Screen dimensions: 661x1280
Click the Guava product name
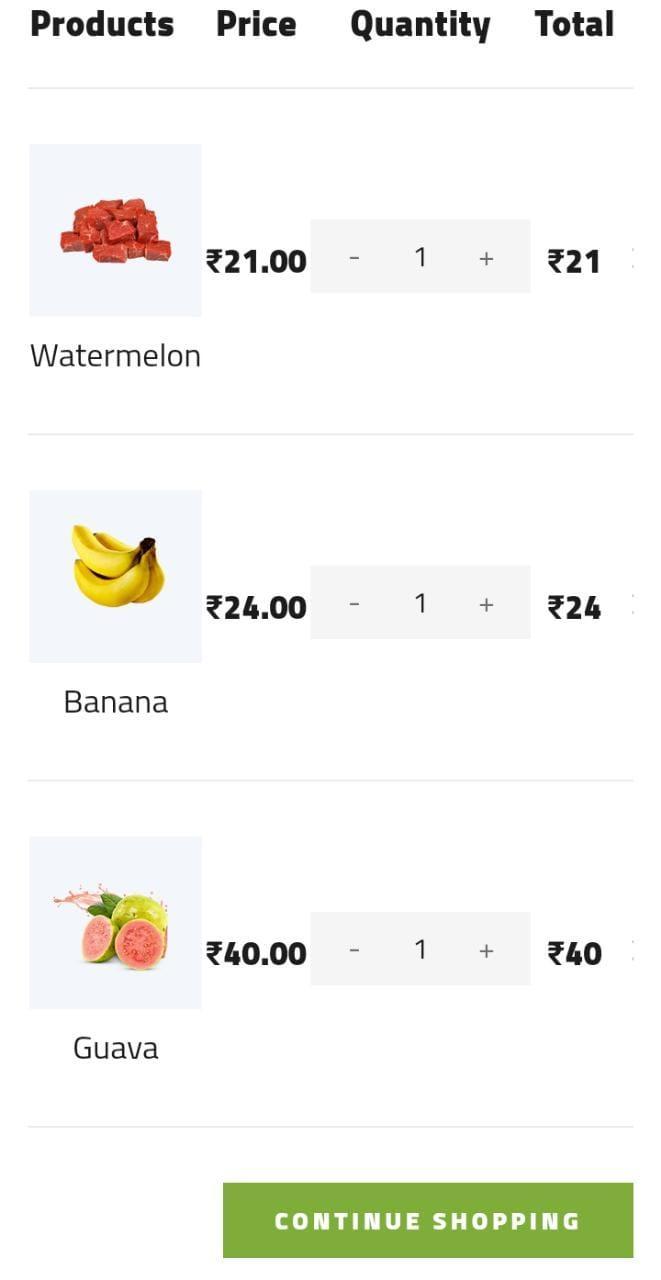[x=115, y=1048]
